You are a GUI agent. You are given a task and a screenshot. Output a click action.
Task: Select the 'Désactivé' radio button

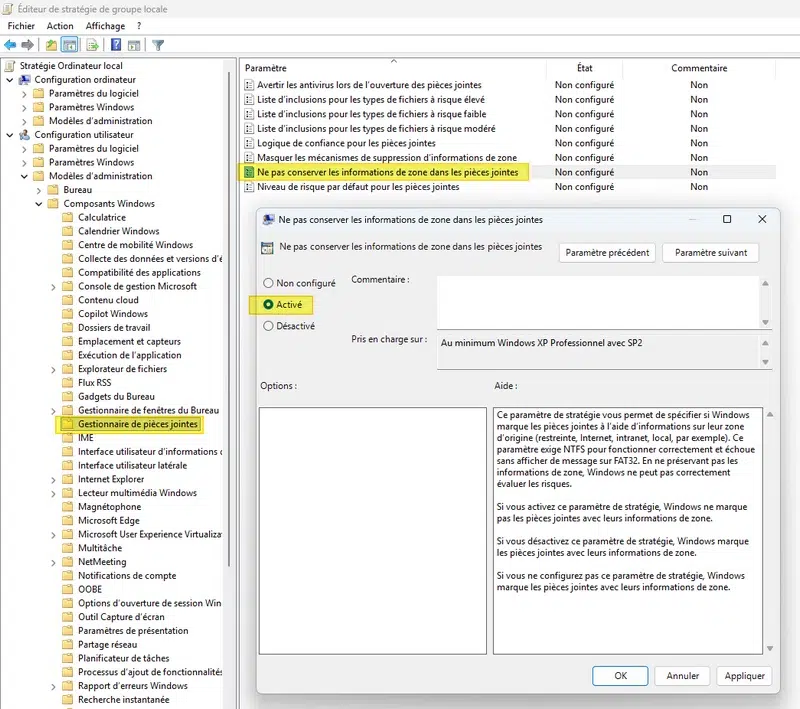pyautogui.click(x=268, y=325)
